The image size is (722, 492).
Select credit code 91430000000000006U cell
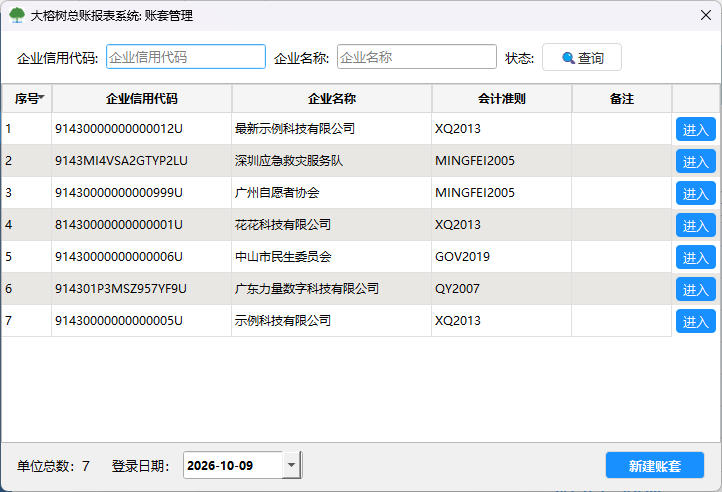pyautogui.click(x=141, y=257)
